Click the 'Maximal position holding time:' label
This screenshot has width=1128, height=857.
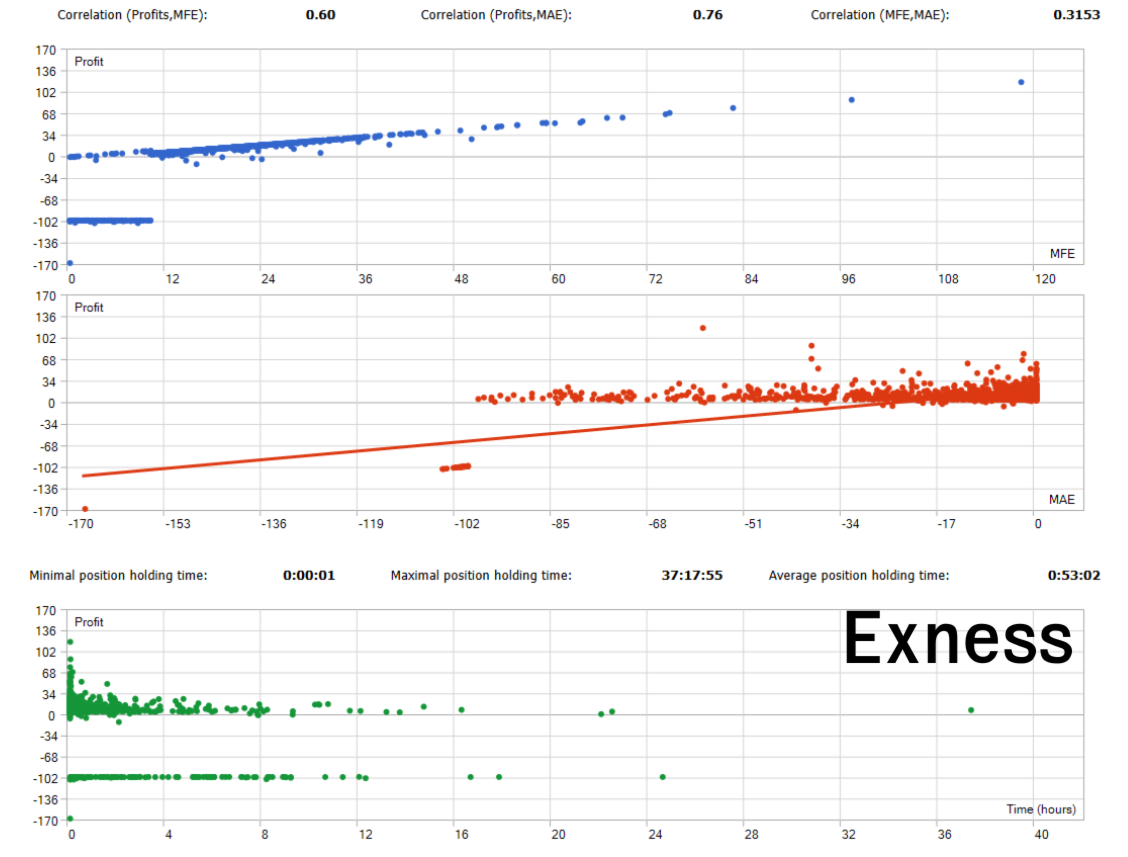pyautogui.click(x=481, y=576)
